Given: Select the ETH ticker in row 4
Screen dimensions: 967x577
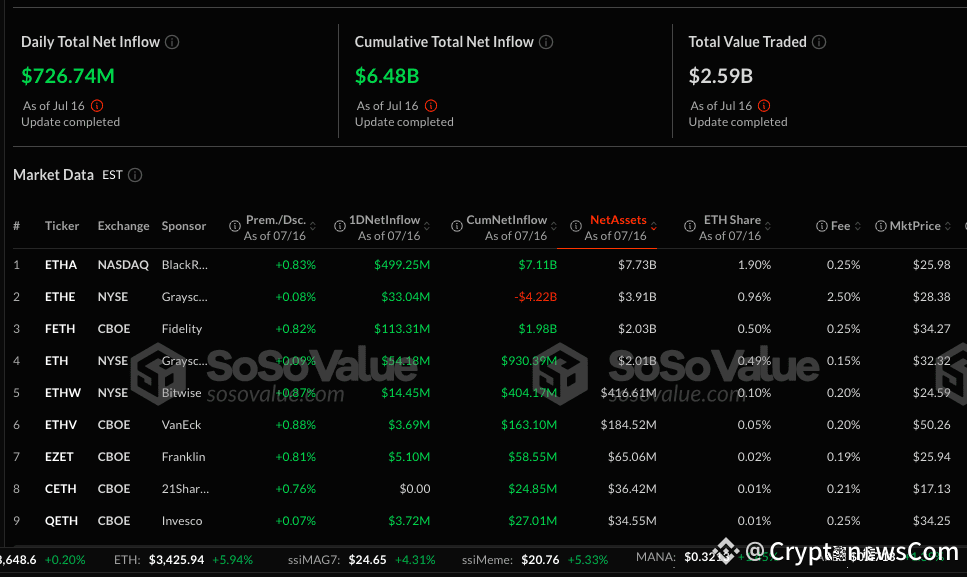Looking at the screenshot, I should click(56, 361).
